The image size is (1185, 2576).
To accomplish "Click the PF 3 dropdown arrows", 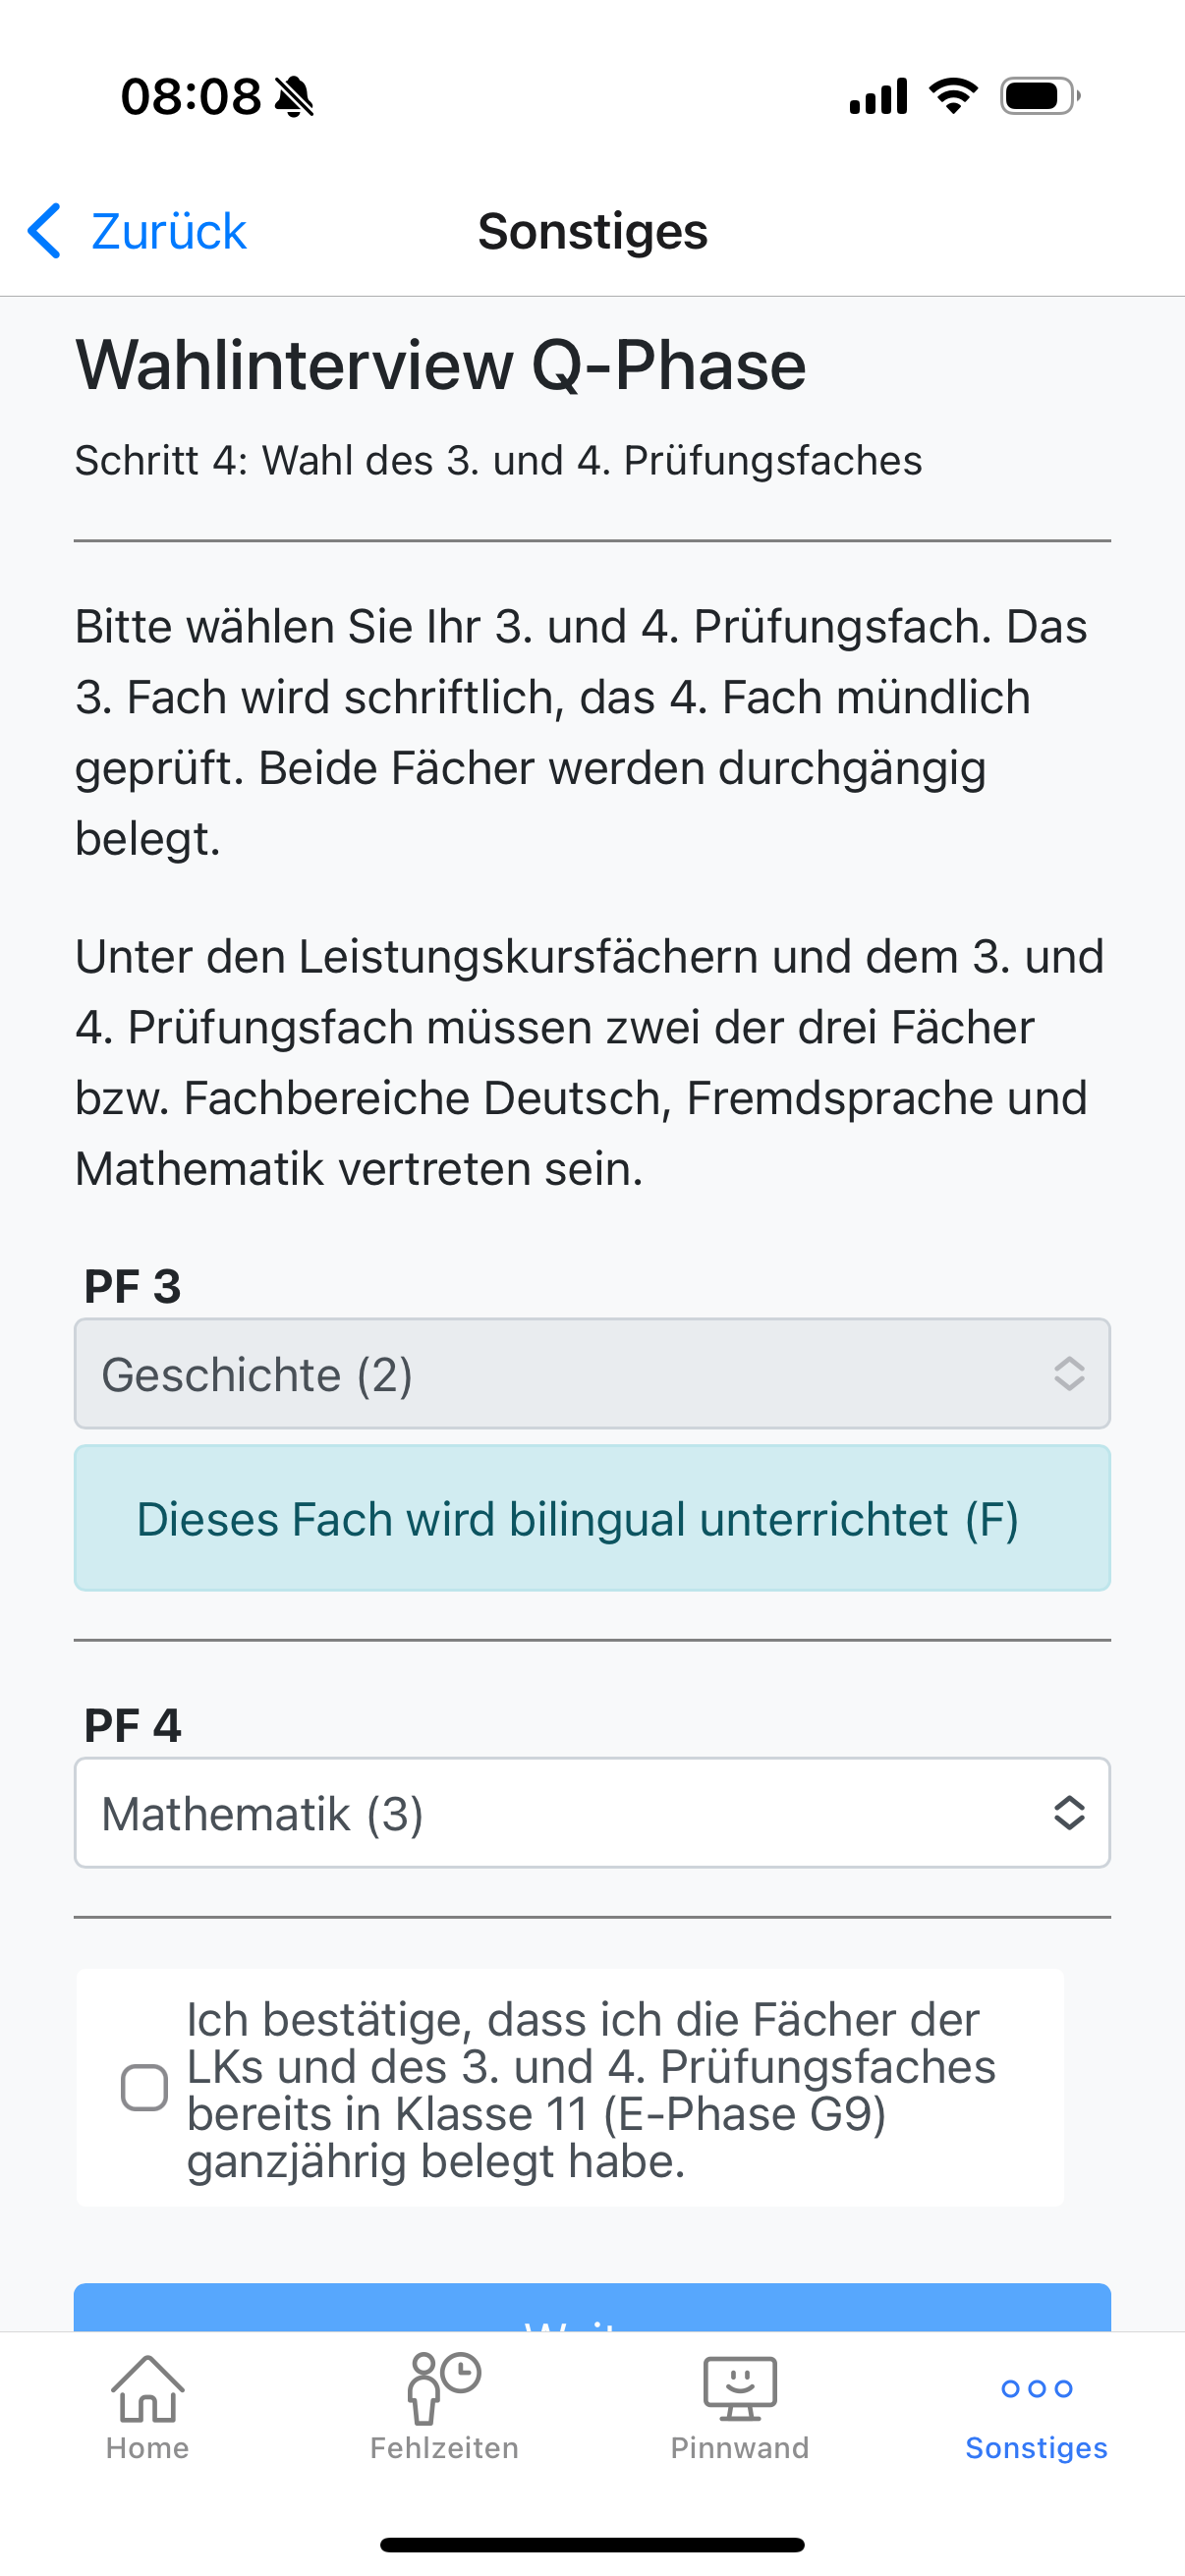I will [1069, 1374].
